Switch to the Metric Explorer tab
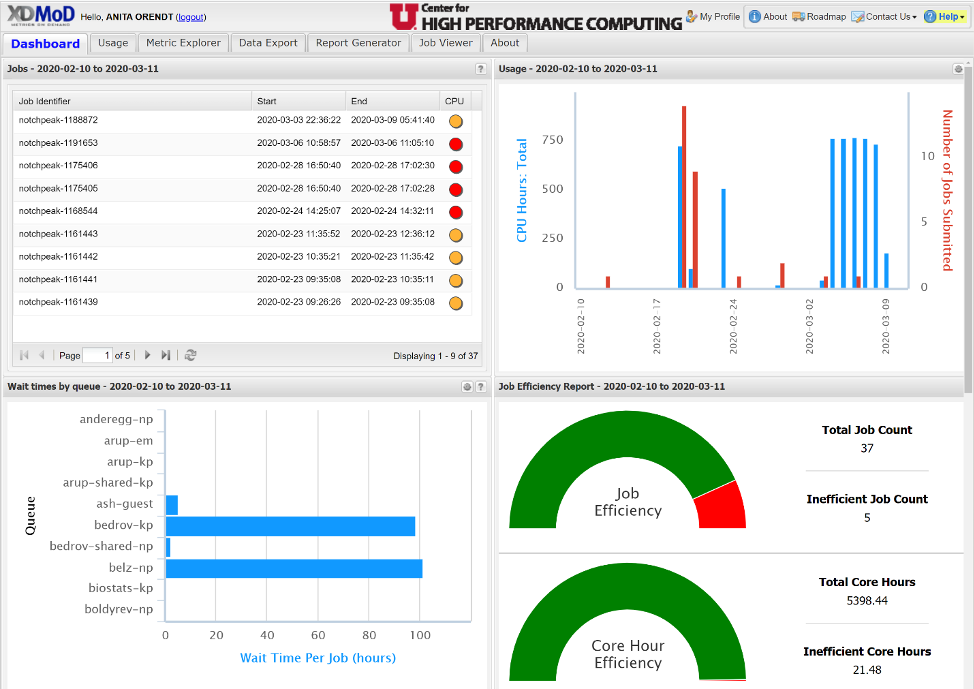Viewport: 974px width, 689px height. [183, 43]
